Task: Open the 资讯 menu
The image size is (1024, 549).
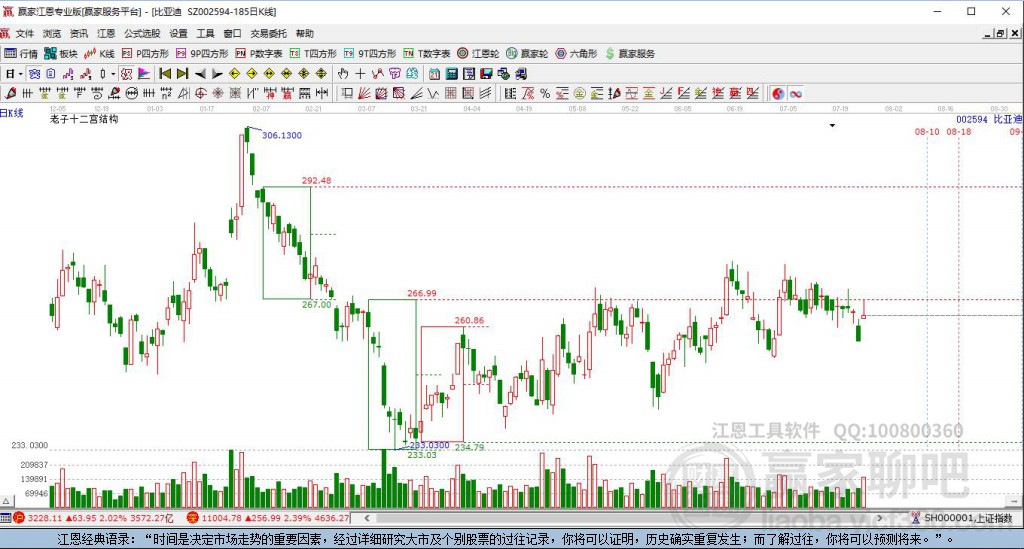Action: click(79, 33)
